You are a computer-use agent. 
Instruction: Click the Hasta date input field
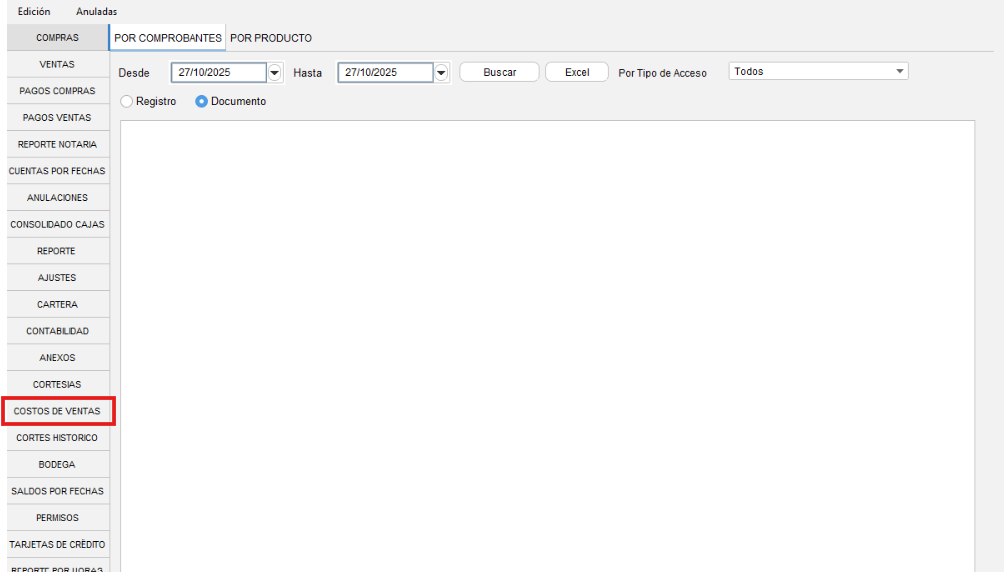(x=384, y=73)
